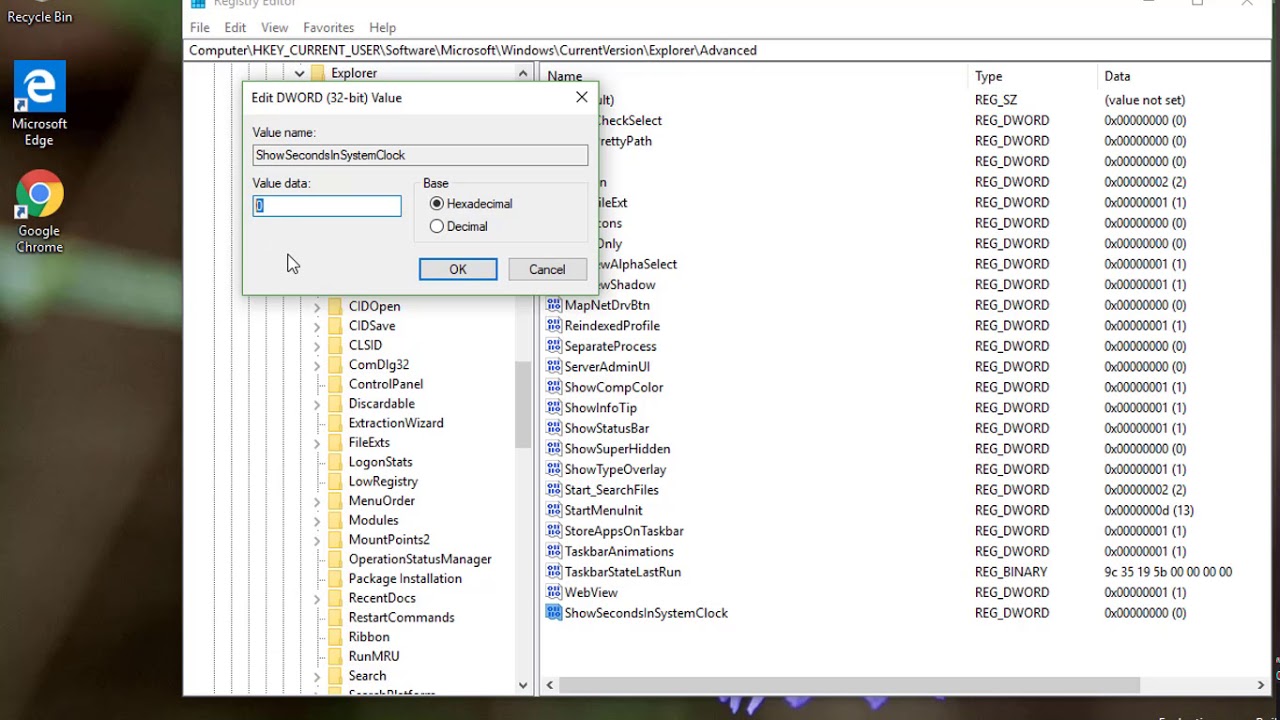The width and height of the screenshot is (1280, 720).
Task: Expand the CIDSave key
Action: point(317,326)
